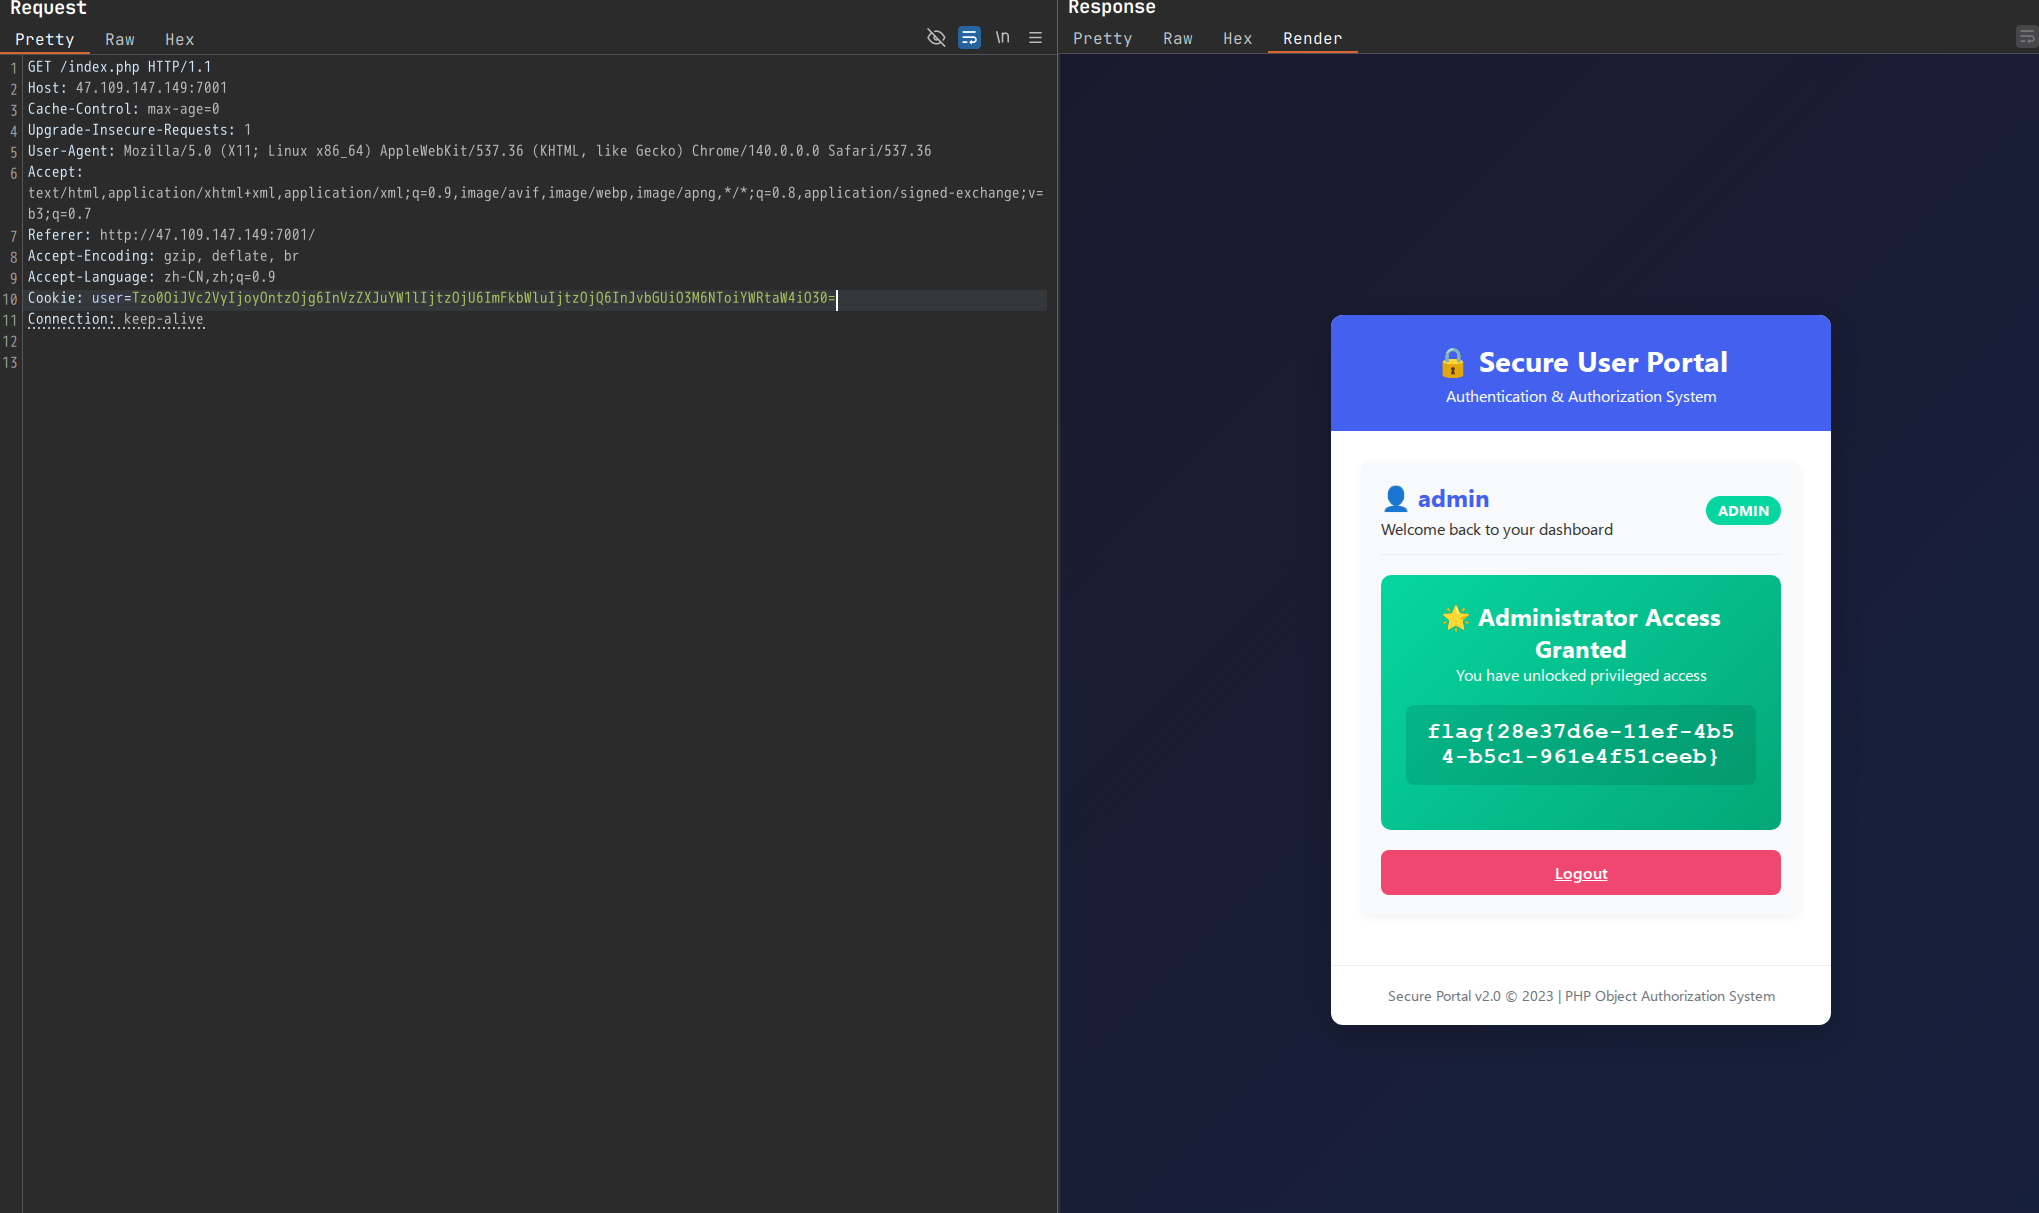Toggle word wrap in Request panel
The image size is (2039, 1213).
(969, 38)
